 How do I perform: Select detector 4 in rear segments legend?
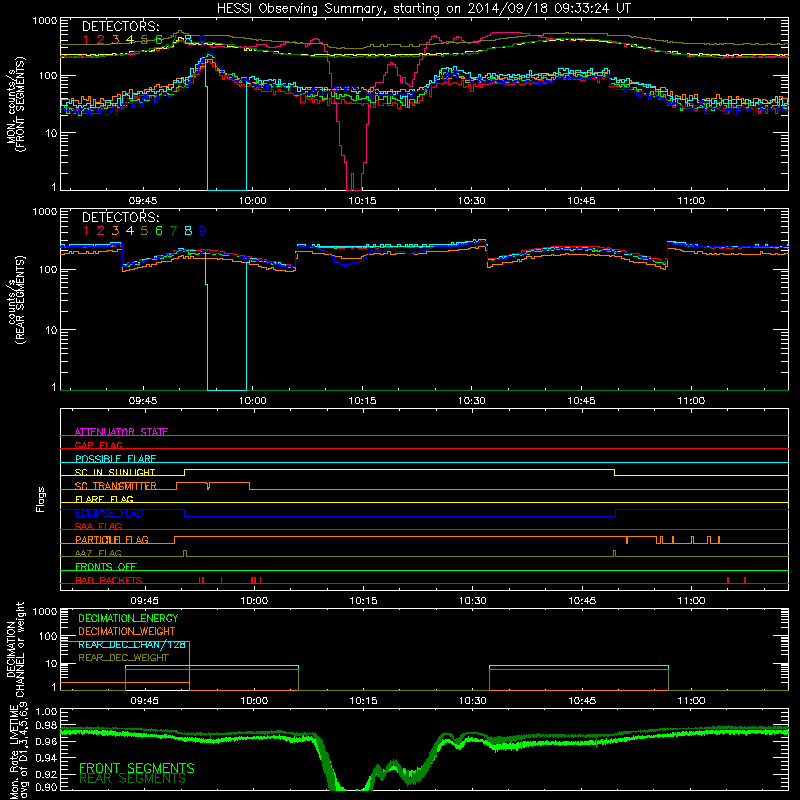point(130,231)
